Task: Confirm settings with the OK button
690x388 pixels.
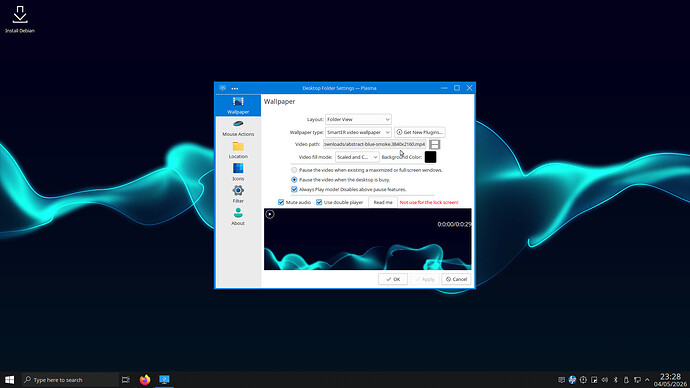Action: pos(393,279)
